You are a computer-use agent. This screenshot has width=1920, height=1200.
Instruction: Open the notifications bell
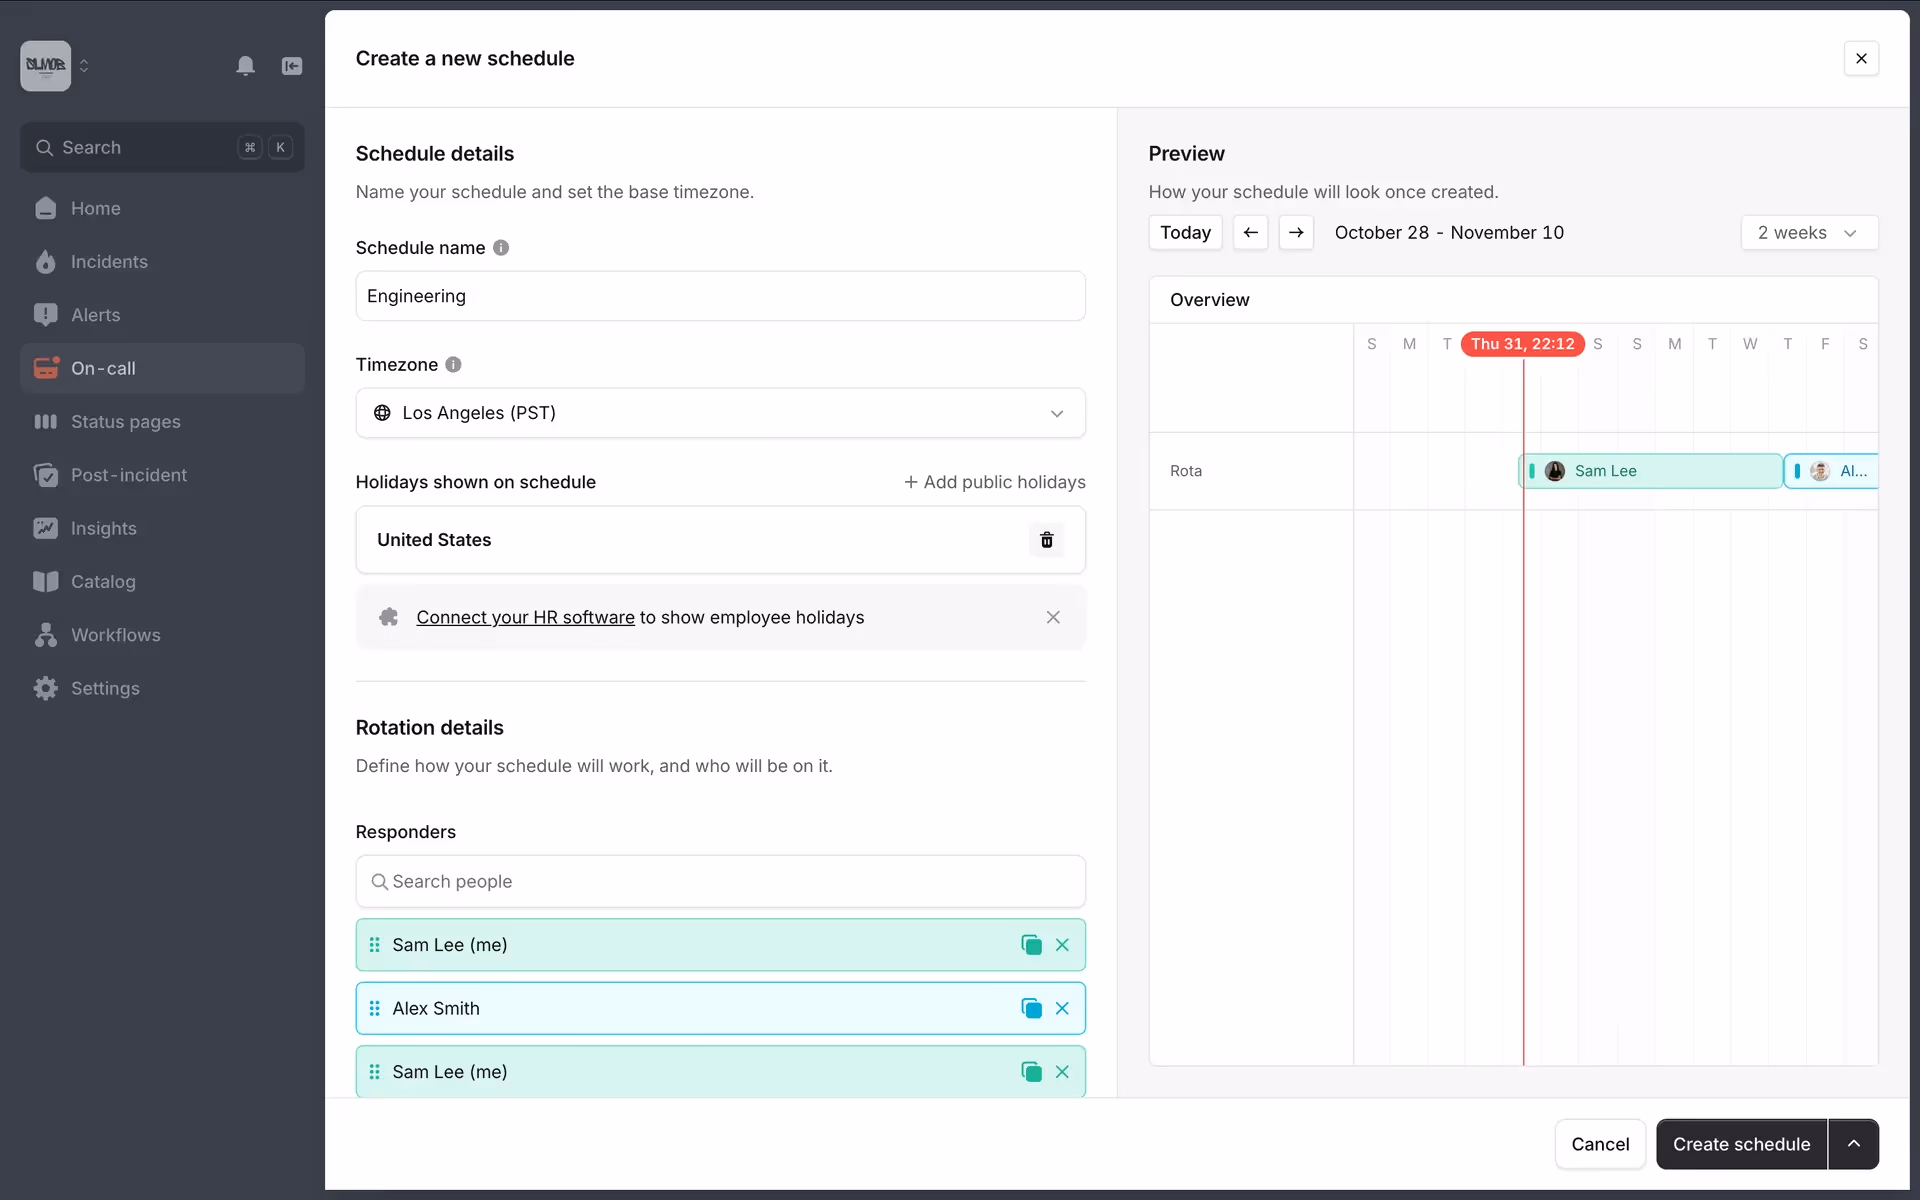click(x=245, y=66)
